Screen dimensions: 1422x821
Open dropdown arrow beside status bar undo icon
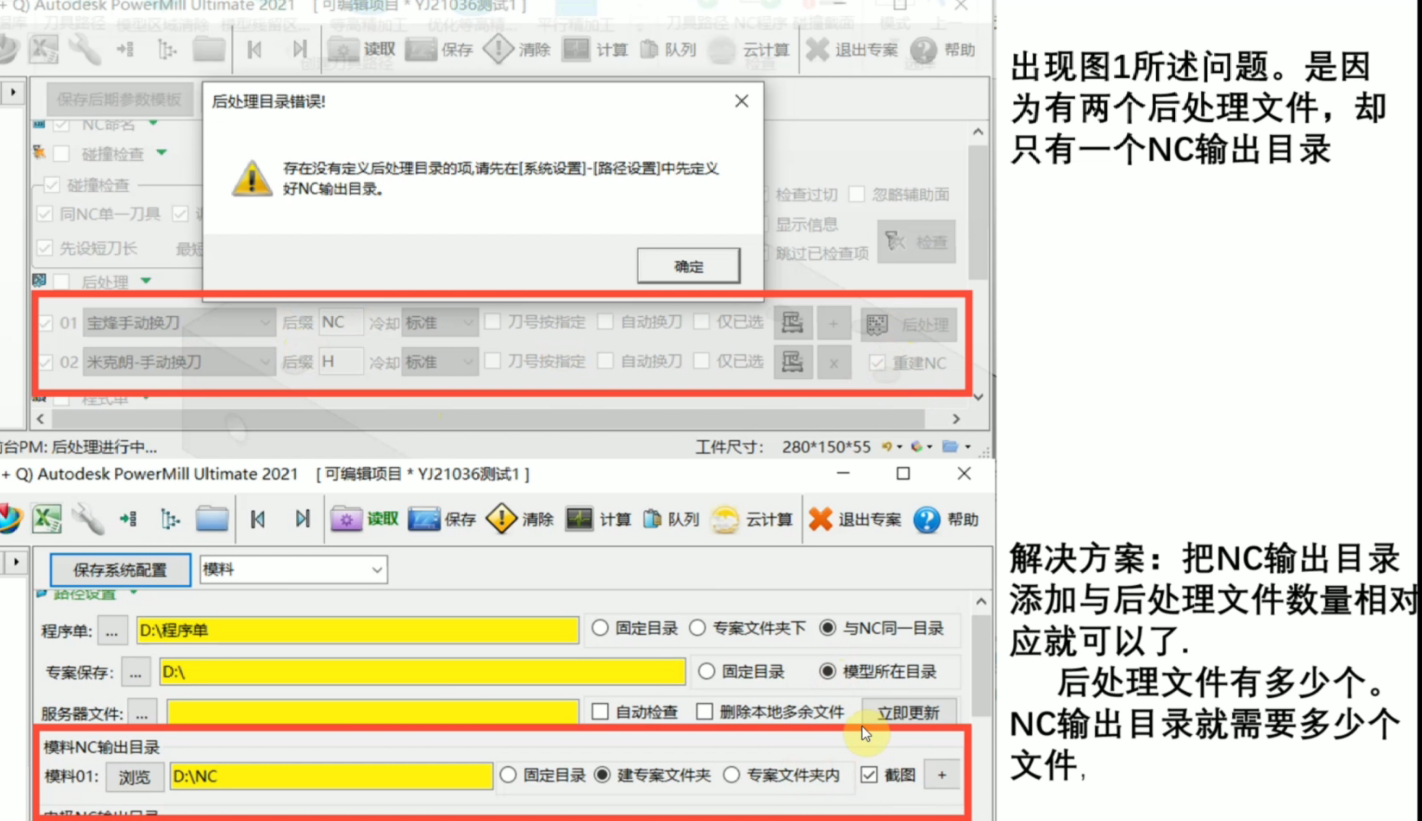899,447
